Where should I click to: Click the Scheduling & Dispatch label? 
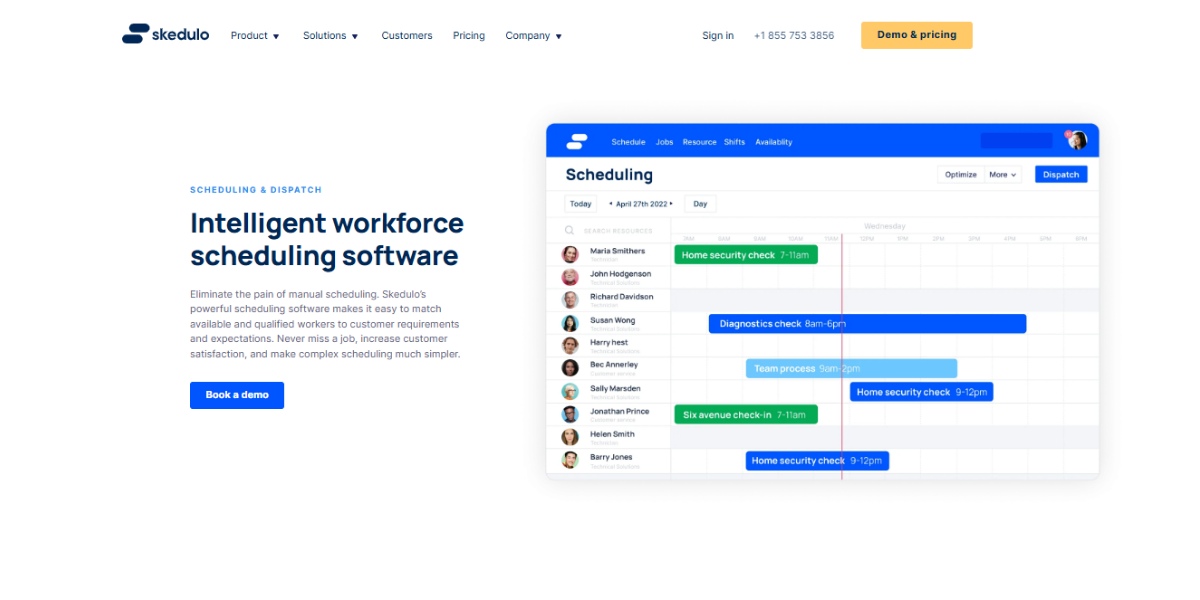tap(256, 190)
